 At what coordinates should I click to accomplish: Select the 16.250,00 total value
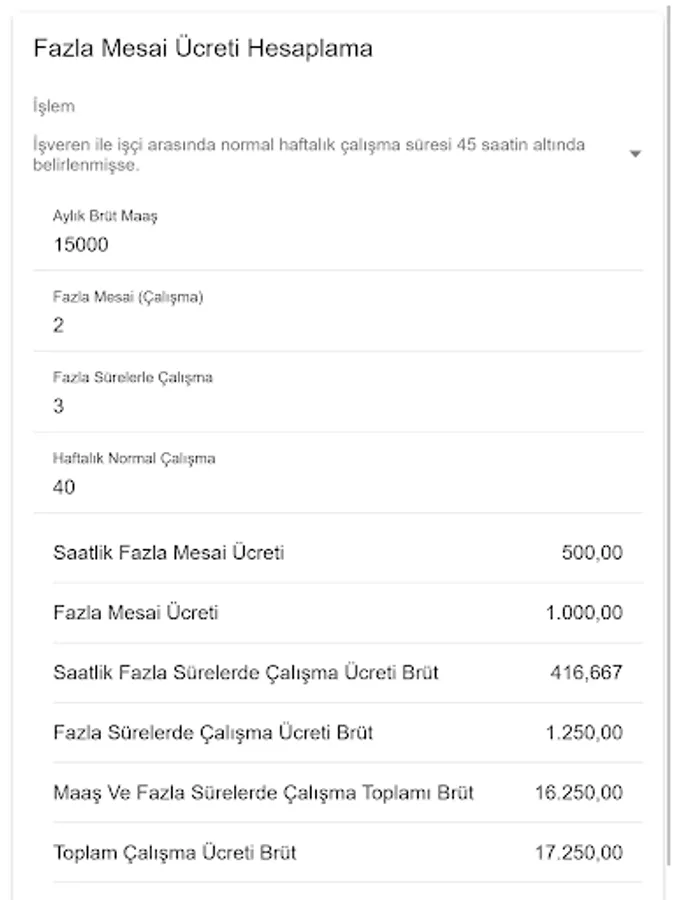click(x=579, y=793)
